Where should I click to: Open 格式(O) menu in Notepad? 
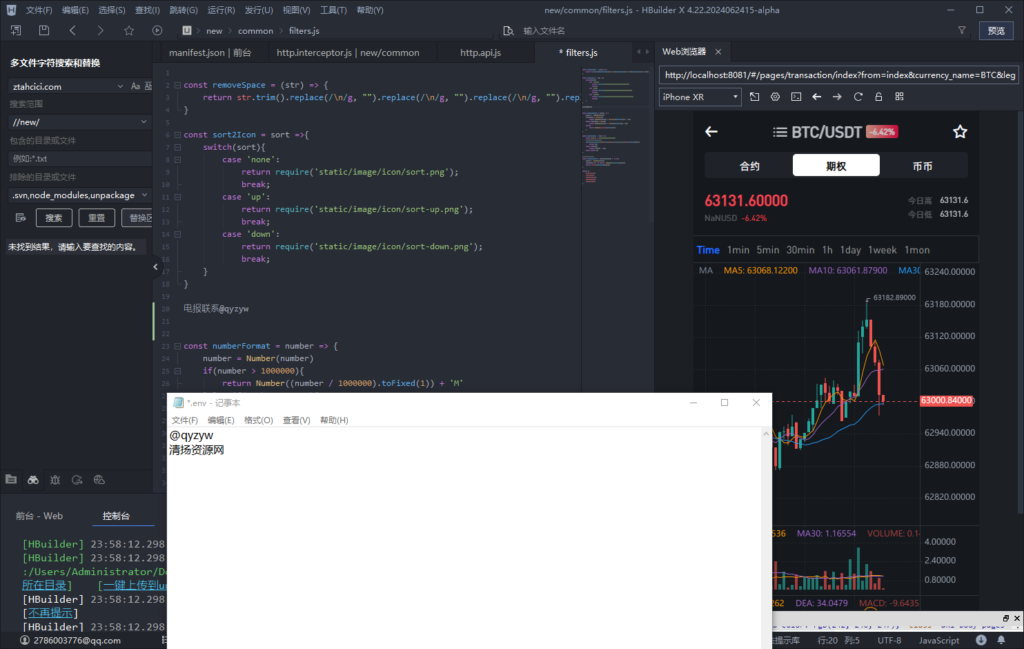259,420
